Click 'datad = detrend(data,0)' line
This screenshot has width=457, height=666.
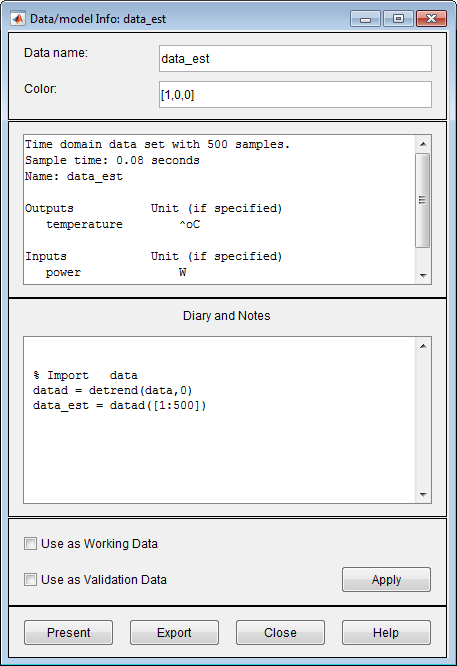click(113, 390)
